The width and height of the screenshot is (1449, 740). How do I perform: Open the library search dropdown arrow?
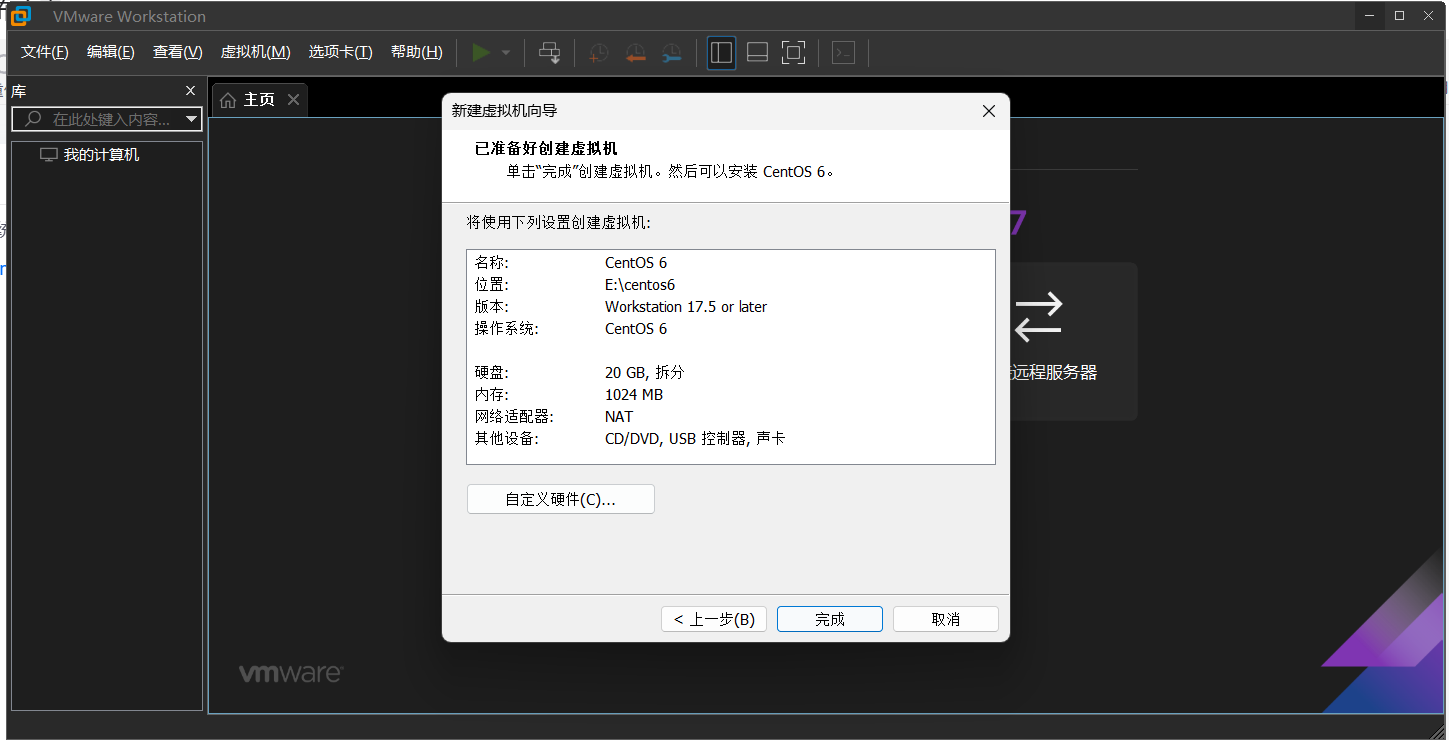click(x=191, y=119)
